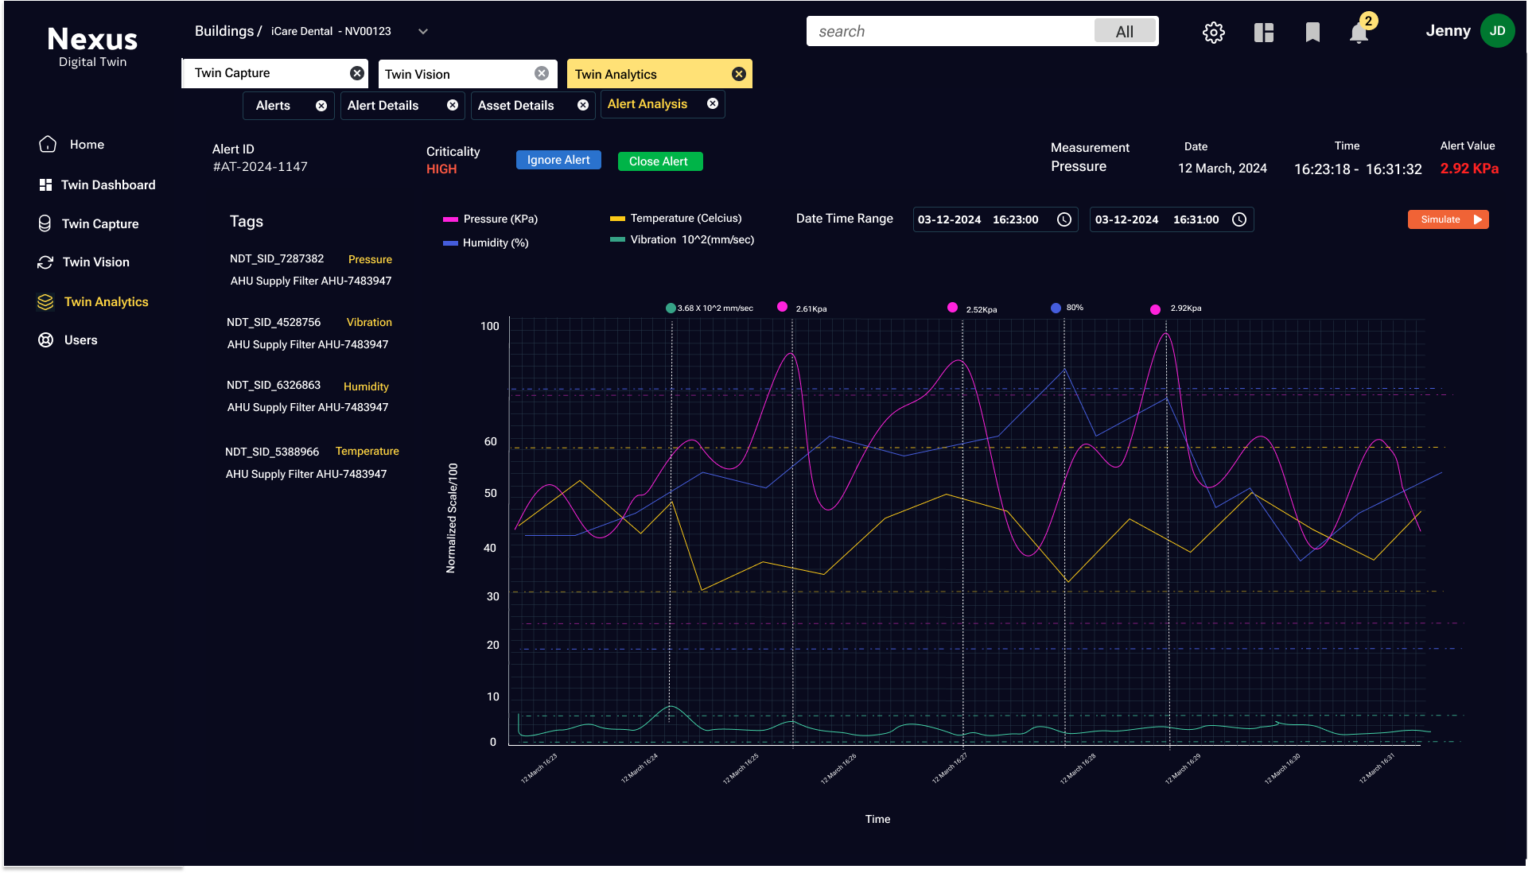
Task: Click the 2.92Kpa pressure peak marker
Action: [1155, 309]
